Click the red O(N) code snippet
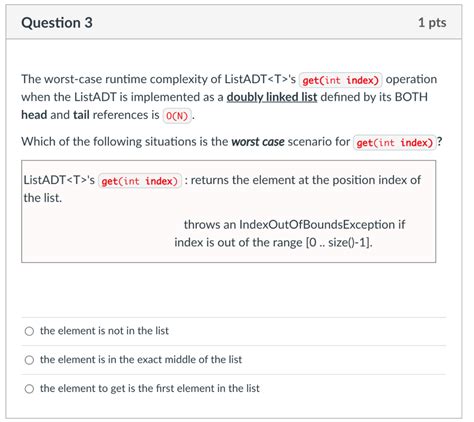474x422 pixels. pos(177,116)
